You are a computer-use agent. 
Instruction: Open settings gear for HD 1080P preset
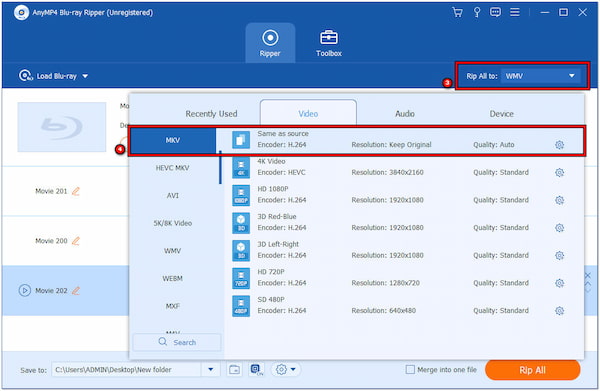click(x=559, y=200)
